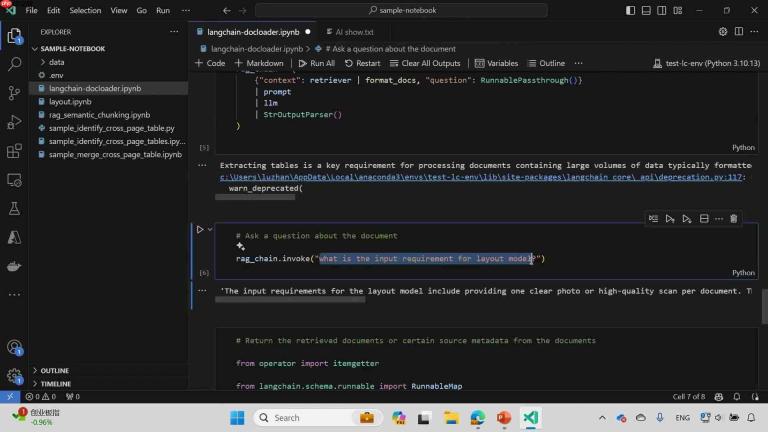Open the View menu
Viewport: 768px width, 432px height.
(119, 10)
